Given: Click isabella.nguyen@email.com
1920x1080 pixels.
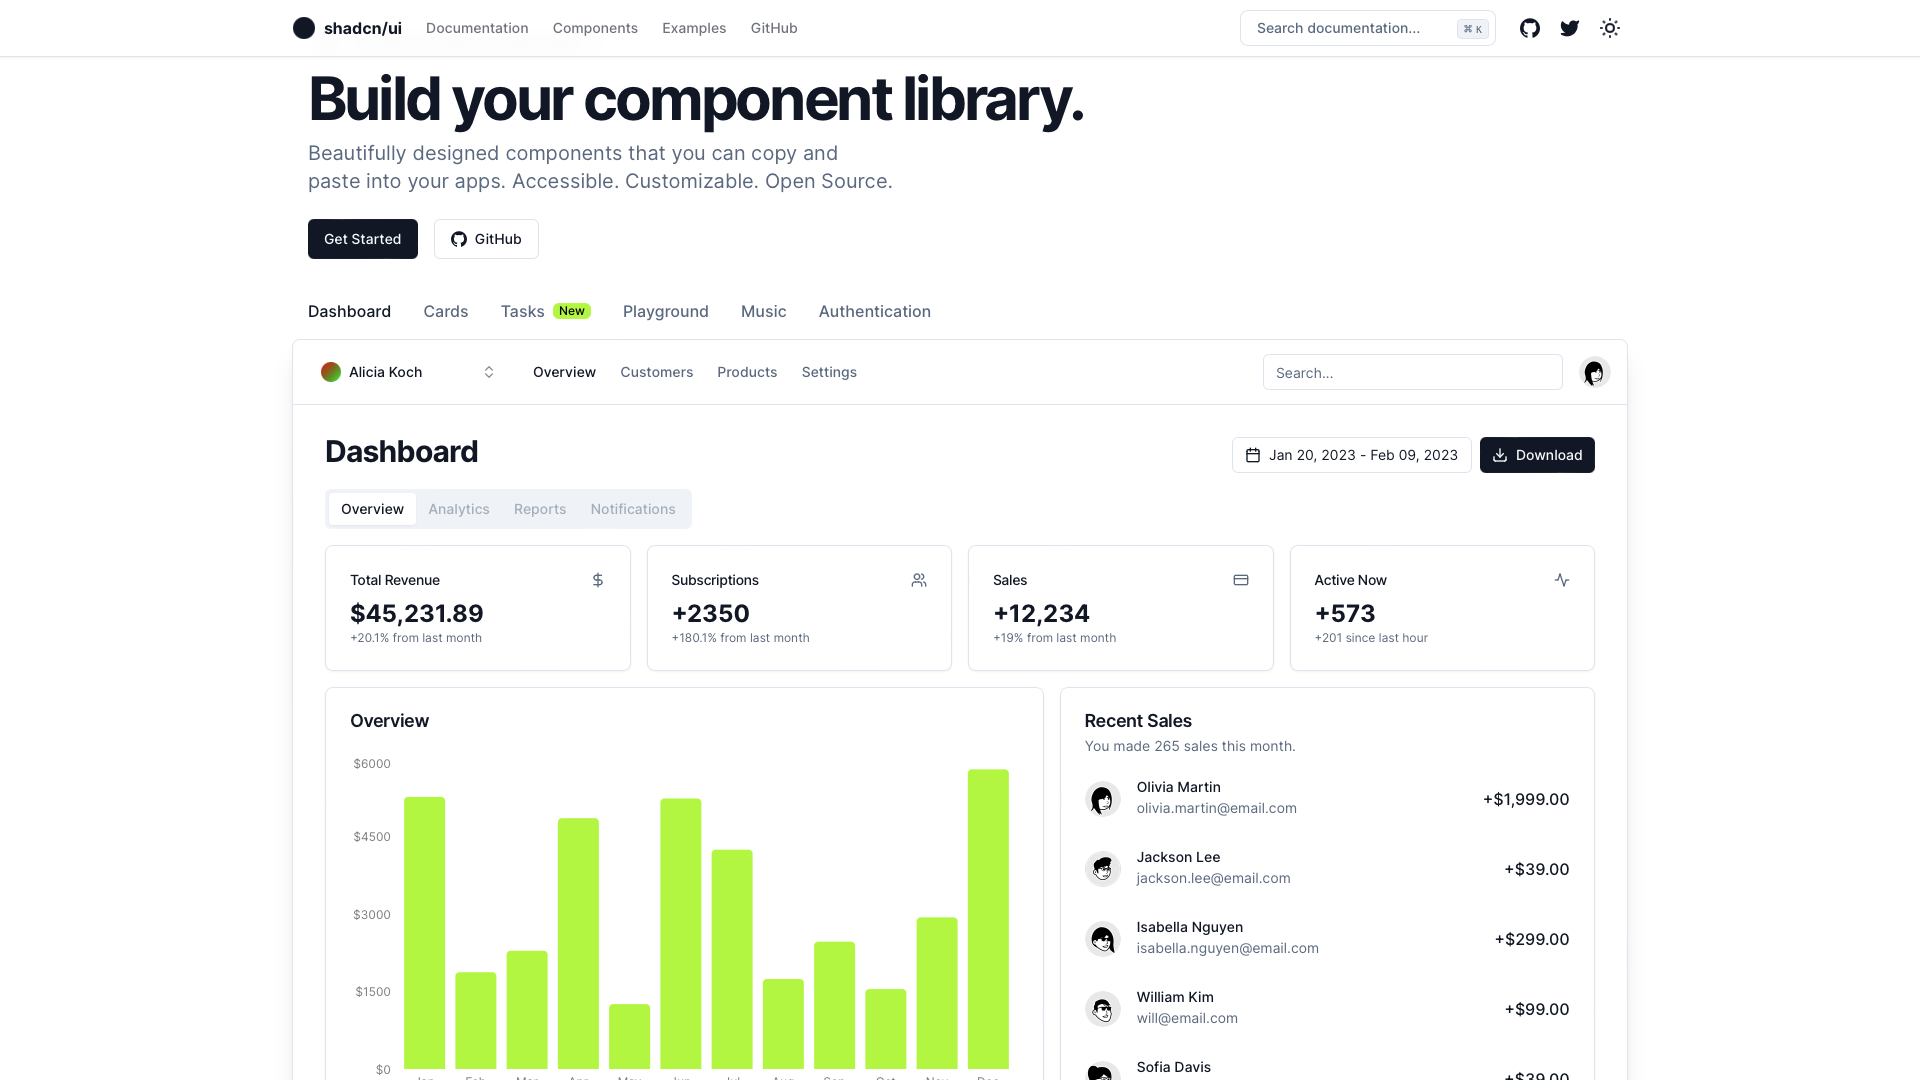Looking at the screenshot, I should coord(1228,948).
